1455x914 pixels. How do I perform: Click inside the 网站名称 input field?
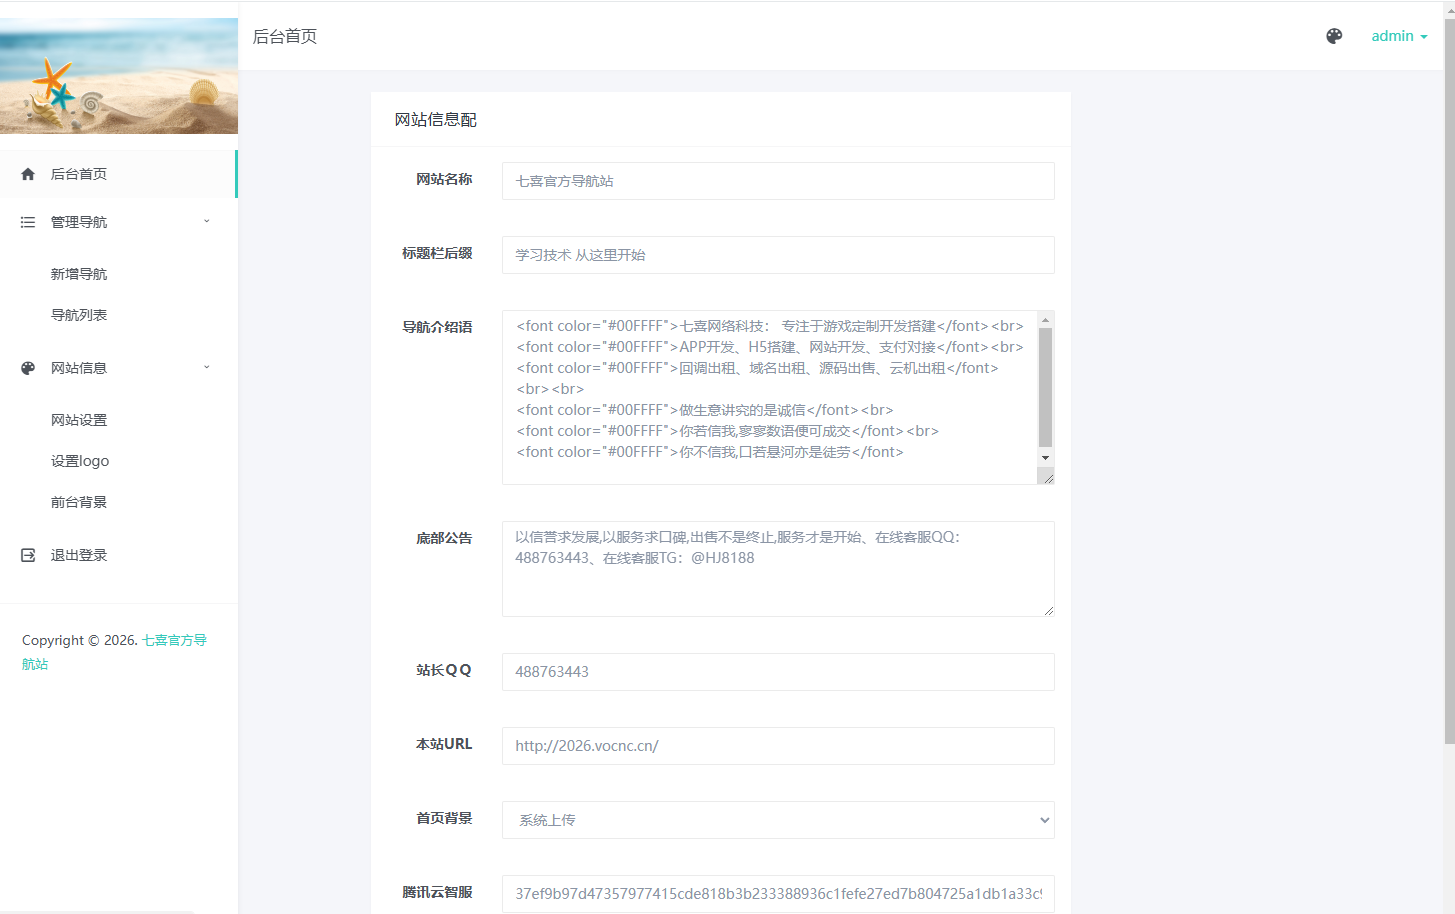pos(778,181)
